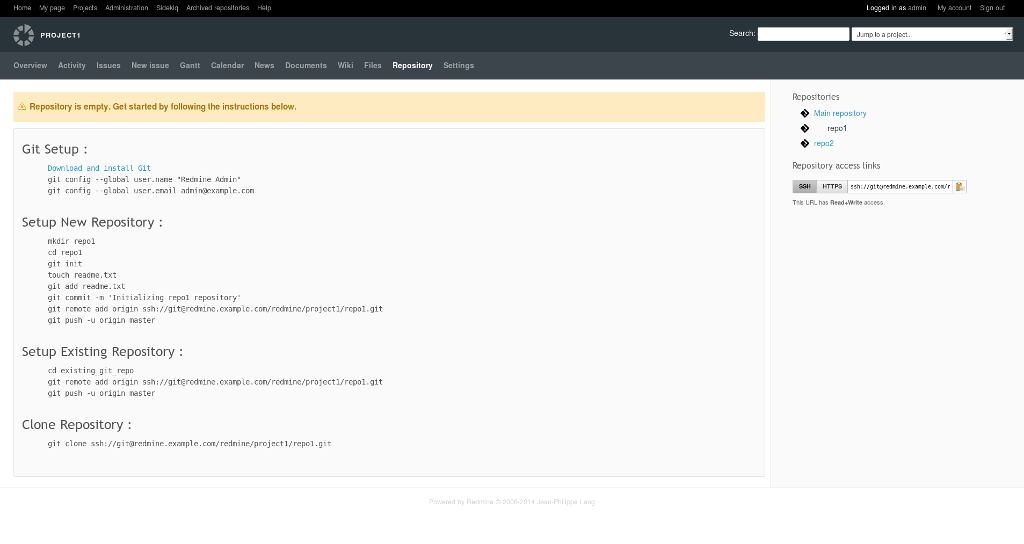Click the 'git config --global user.name' line

(144, 179)
